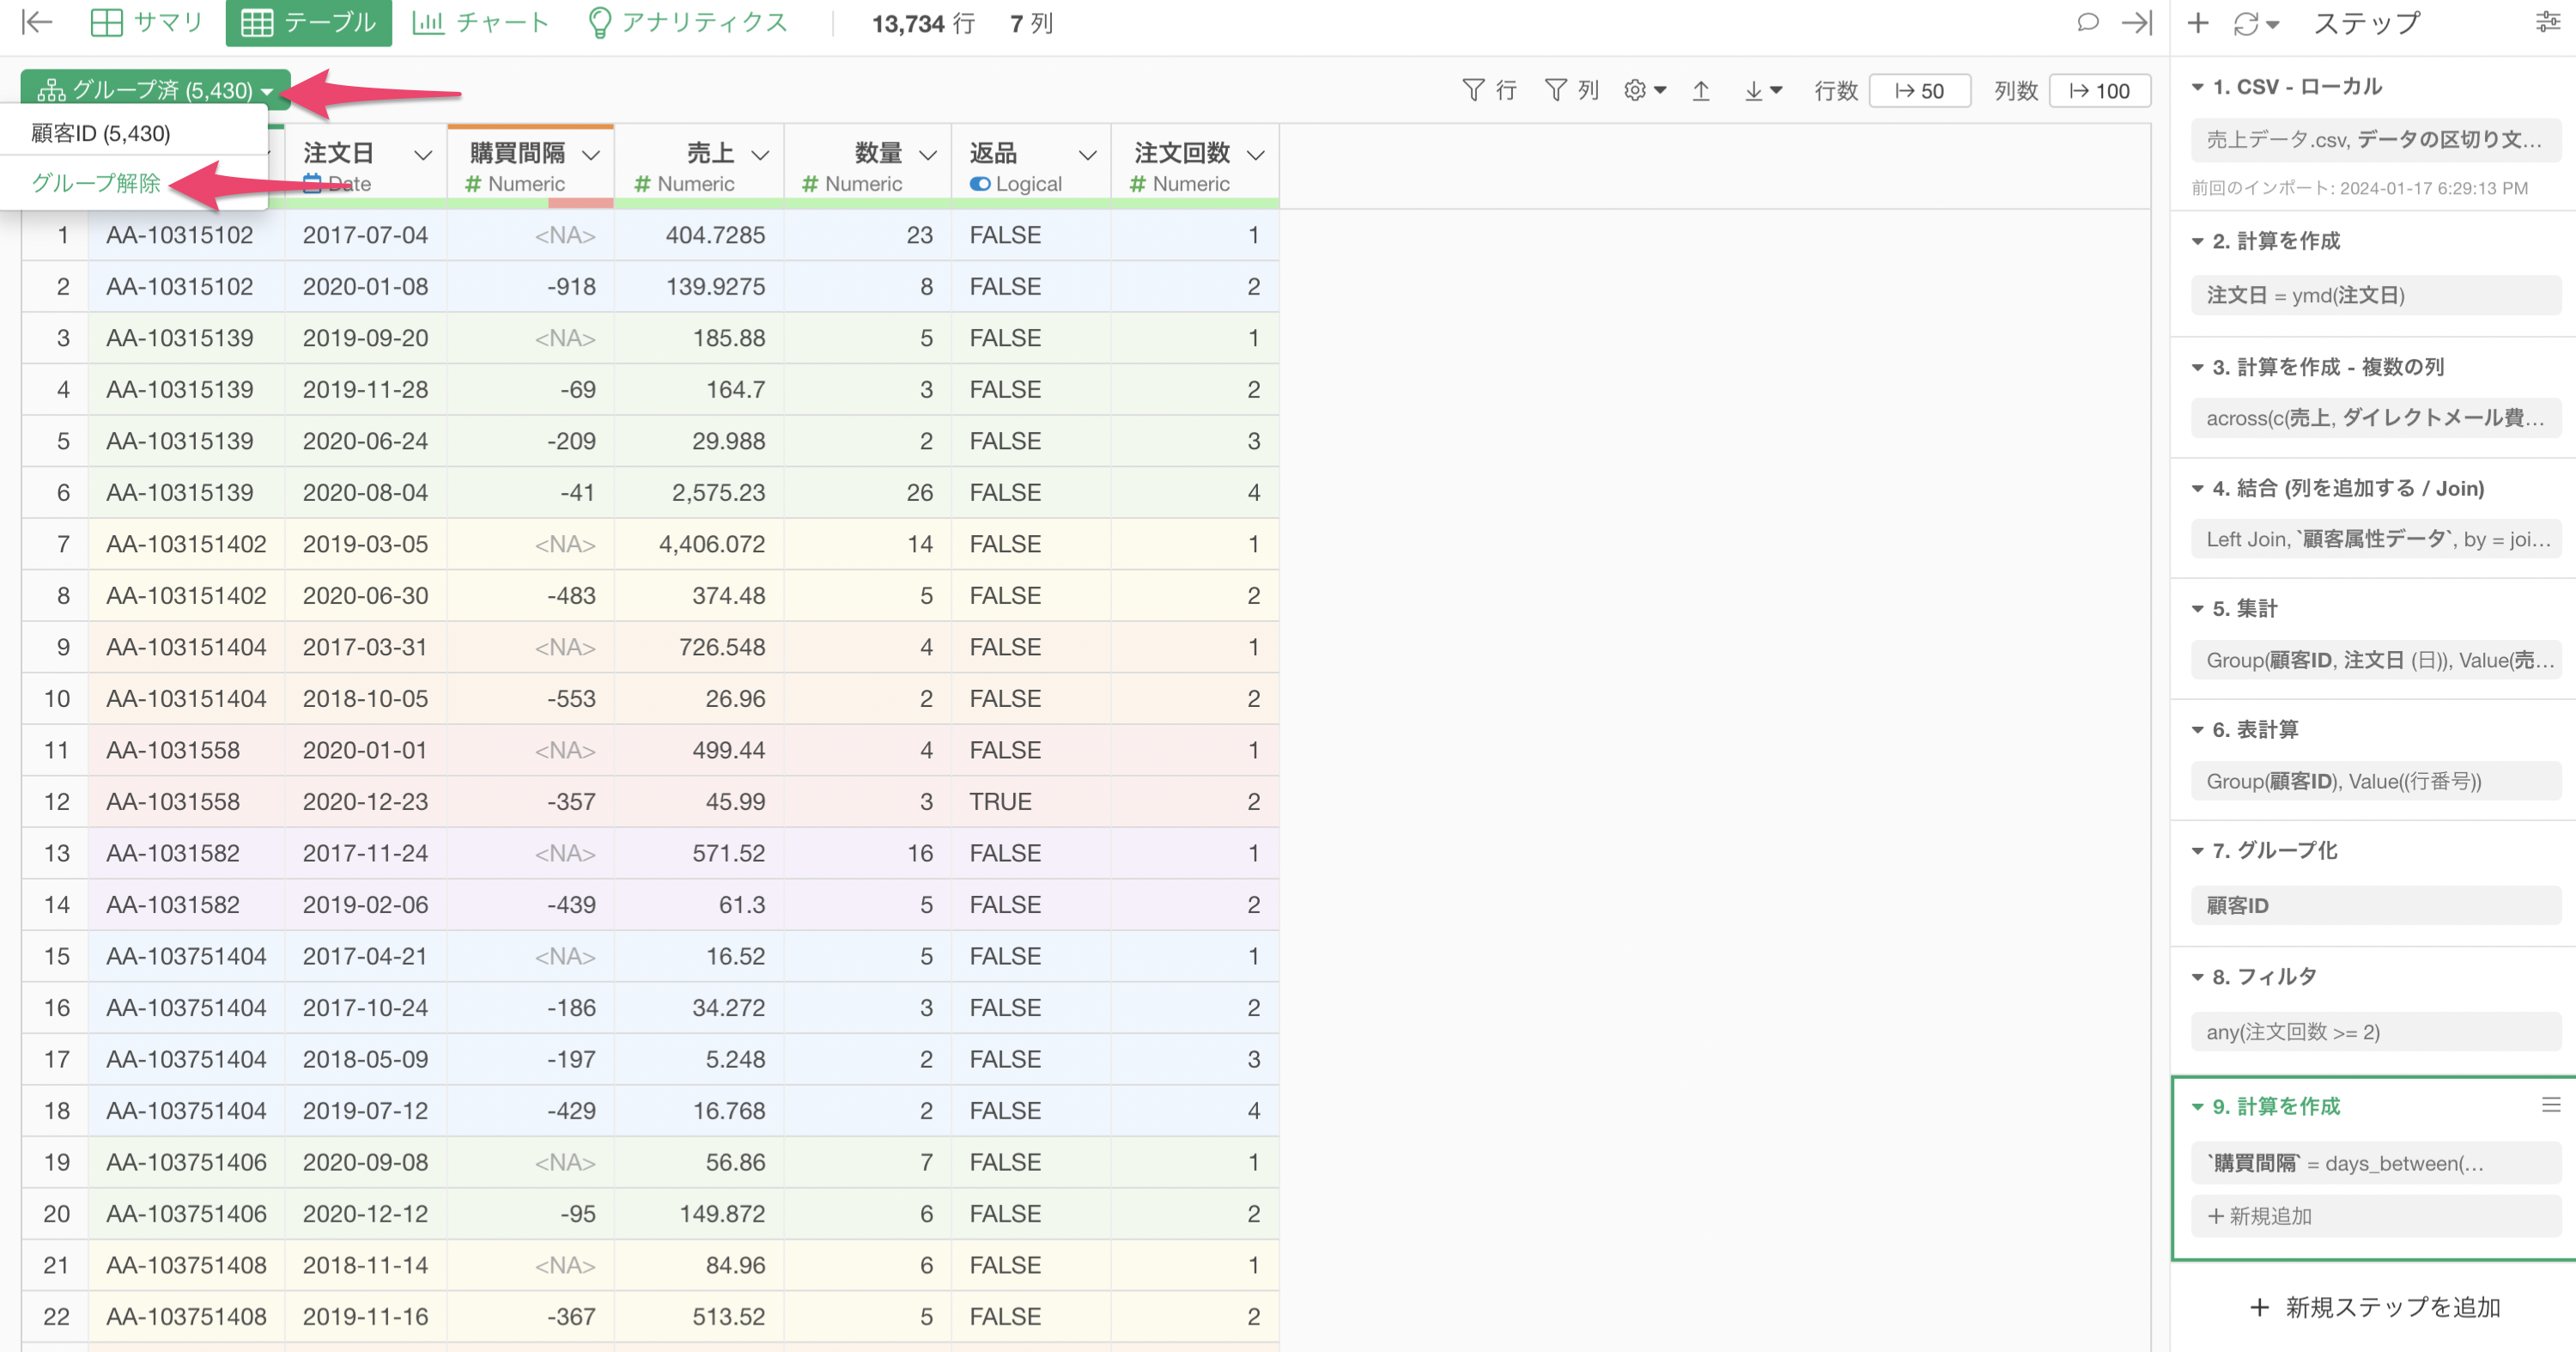The width and height of the screenshot is (2576, 1352).
Task: Open the comment speech bubble icon
Action: 2087,22
